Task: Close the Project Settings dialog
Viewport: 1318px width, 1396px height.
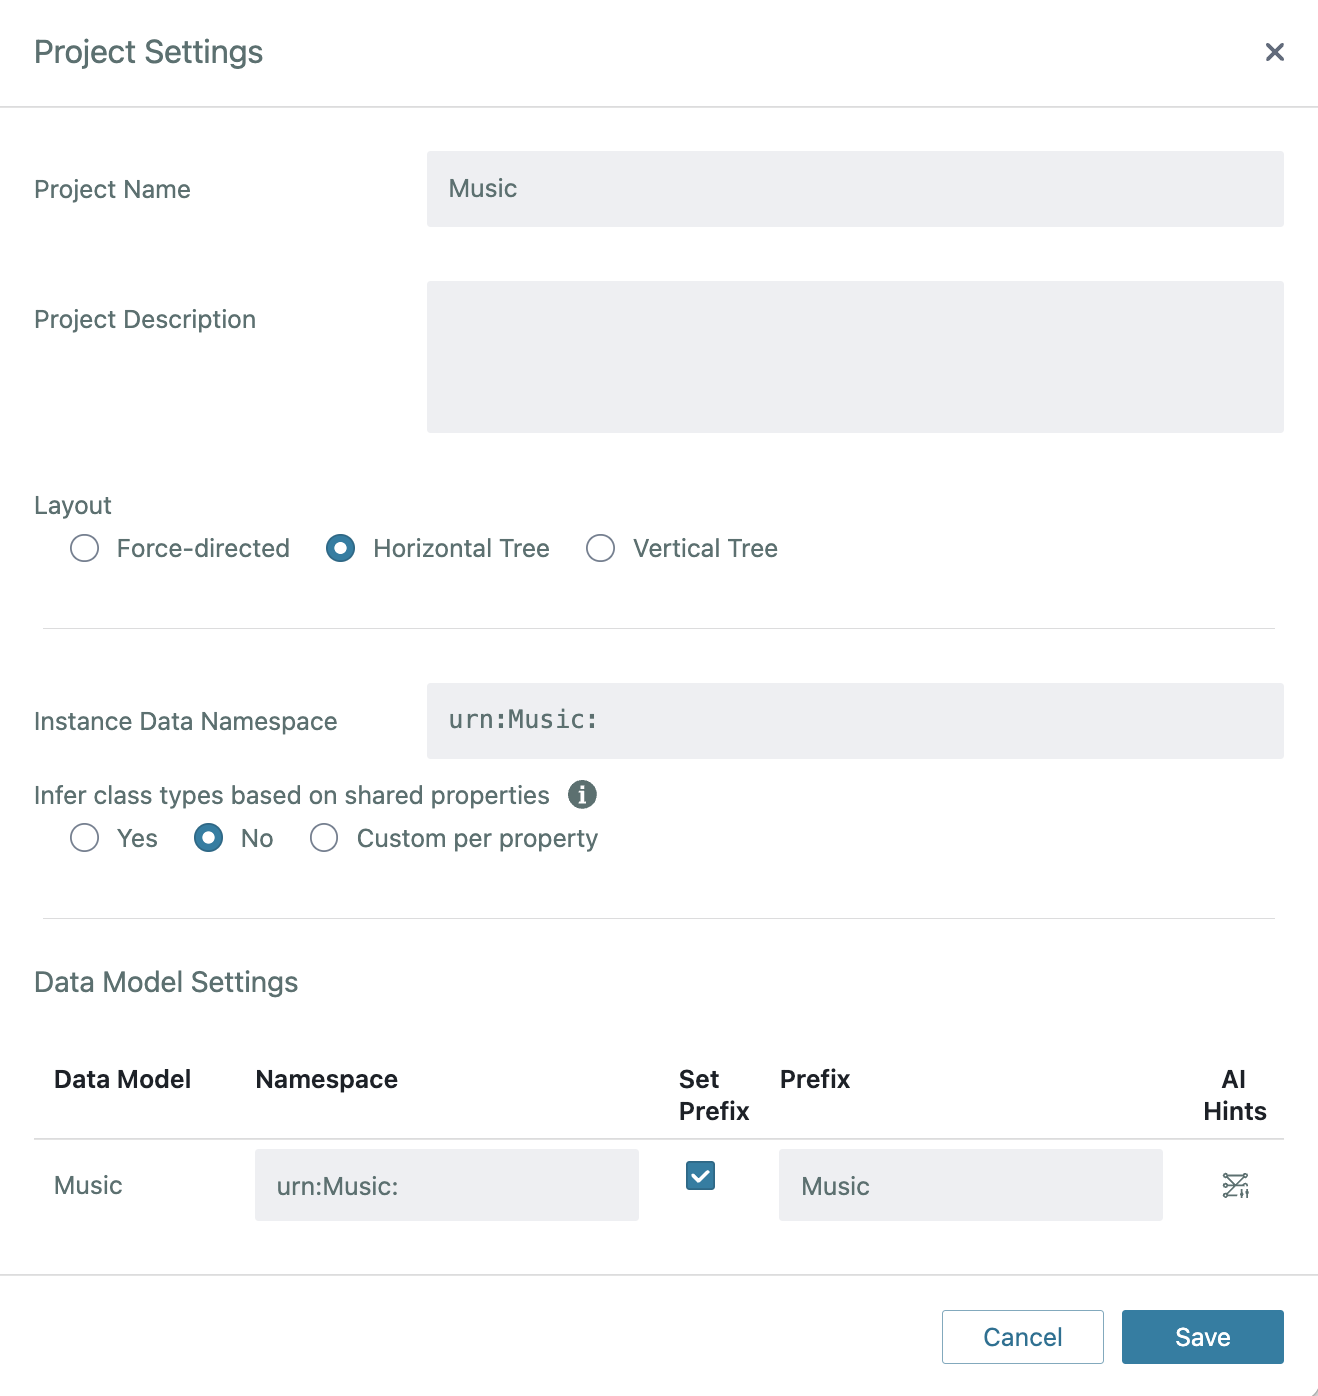Action: (1274, 52)
